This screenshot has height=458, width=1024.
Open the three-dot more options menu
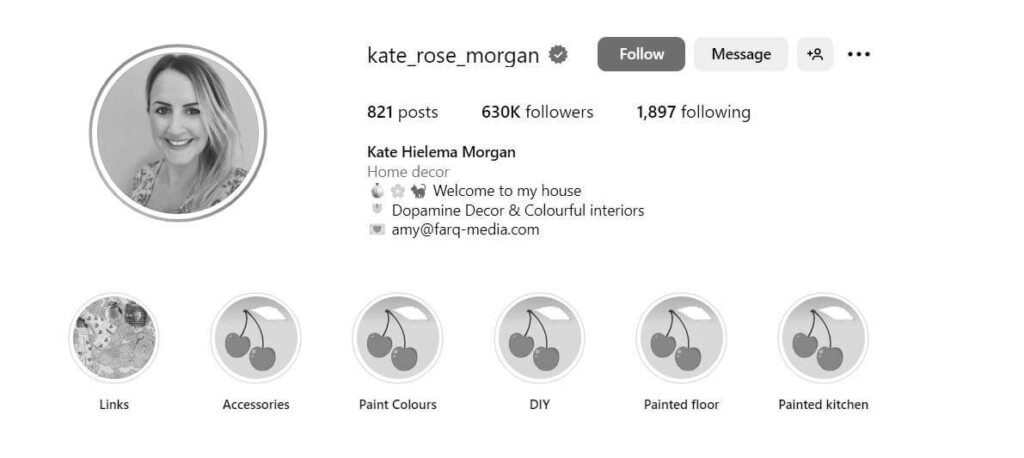858,54
